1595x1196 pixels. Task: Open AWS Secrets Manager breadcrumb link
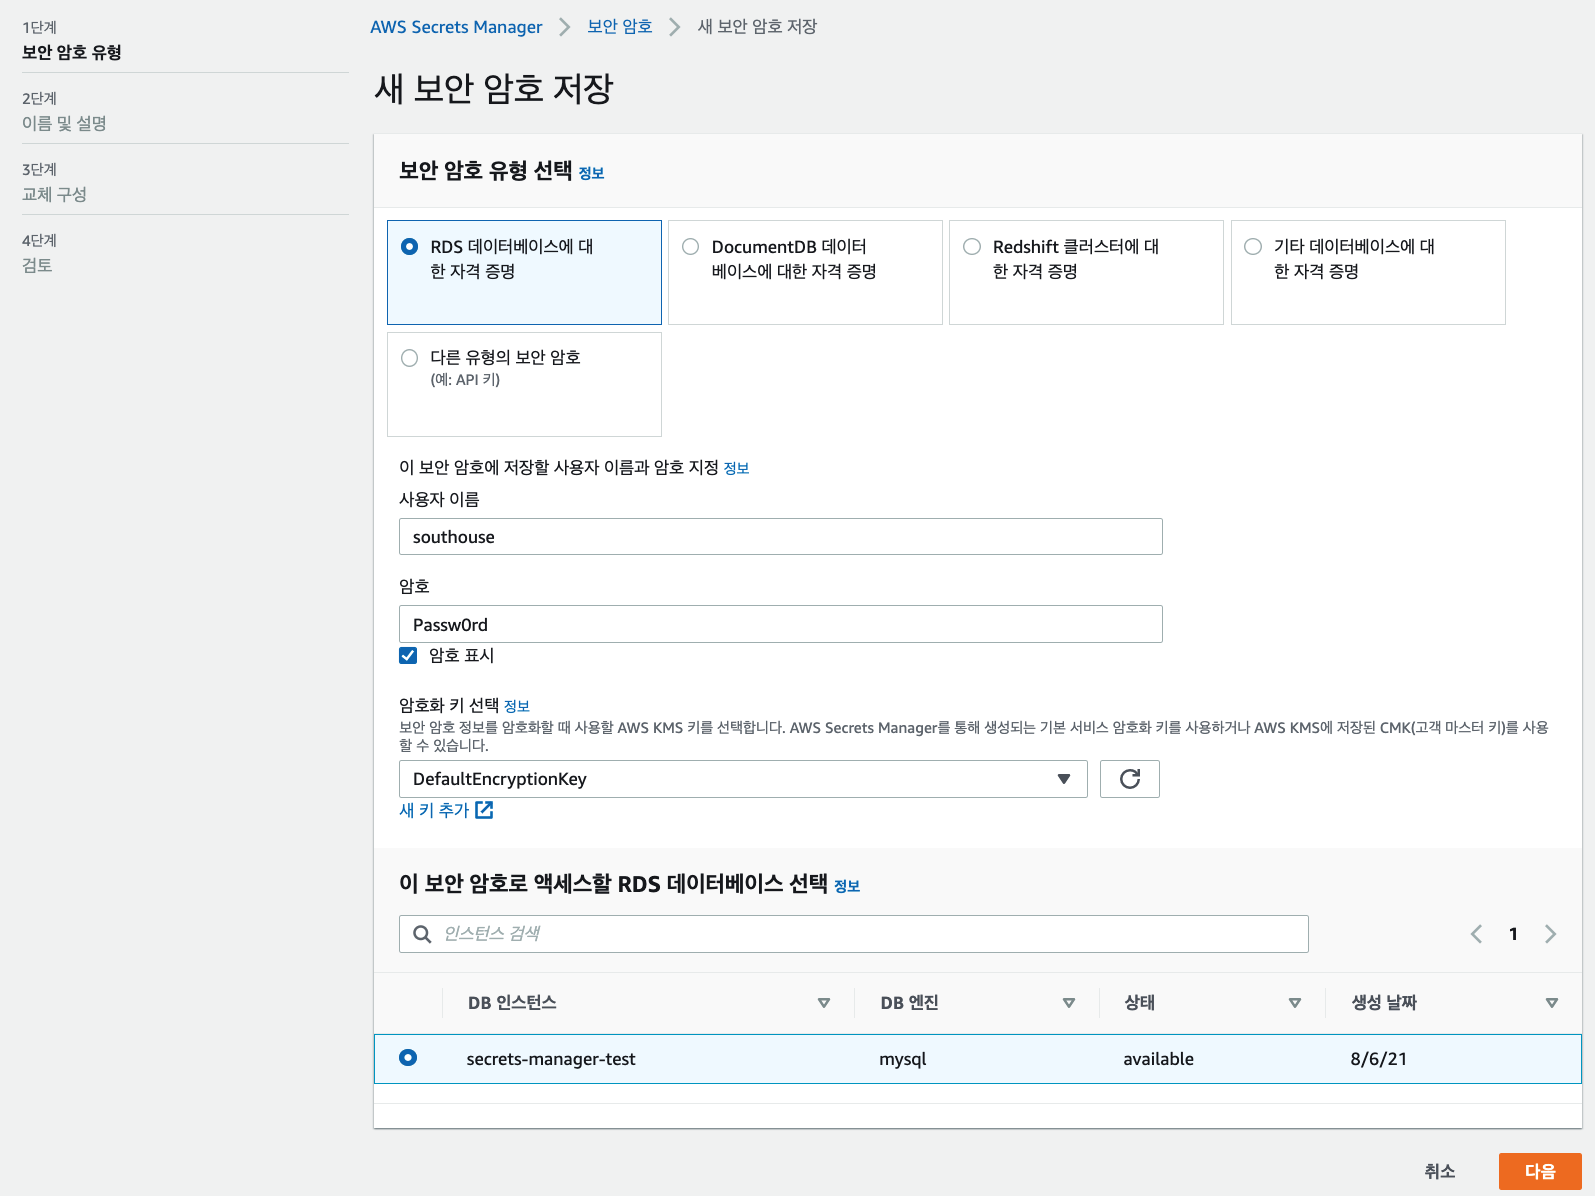pos(456,27)
